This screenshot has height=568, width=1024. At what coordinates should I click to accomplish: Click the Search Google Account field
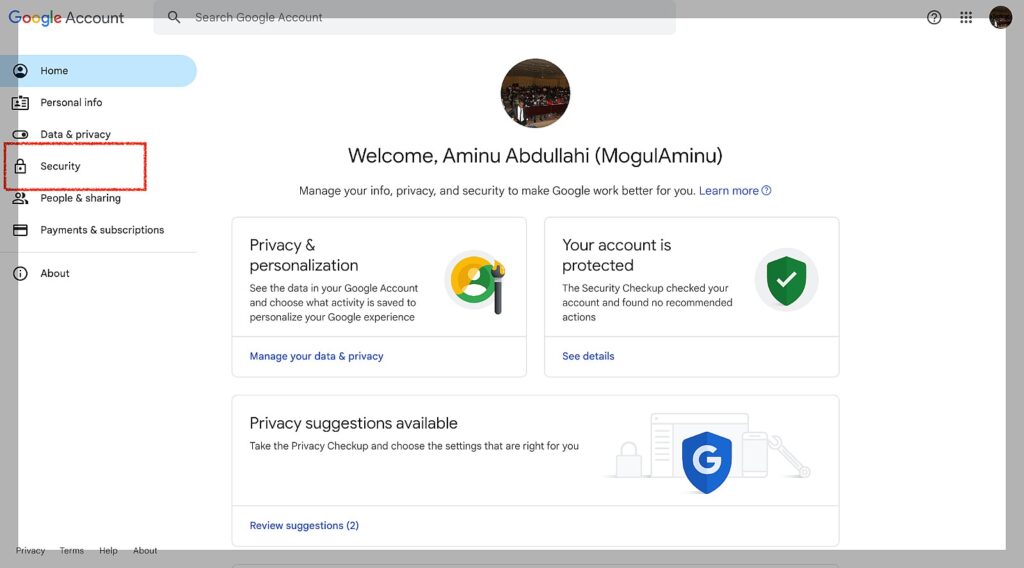tap(420, 17)
